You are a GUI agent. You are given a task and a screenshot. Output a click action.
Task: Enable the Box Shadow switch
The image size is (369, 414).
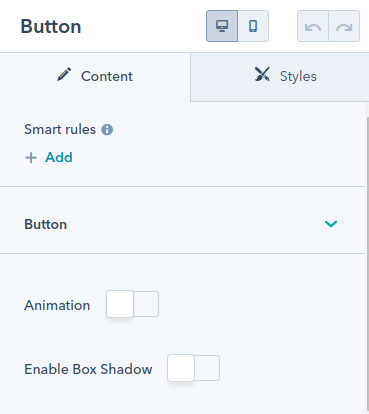(193, 368)
